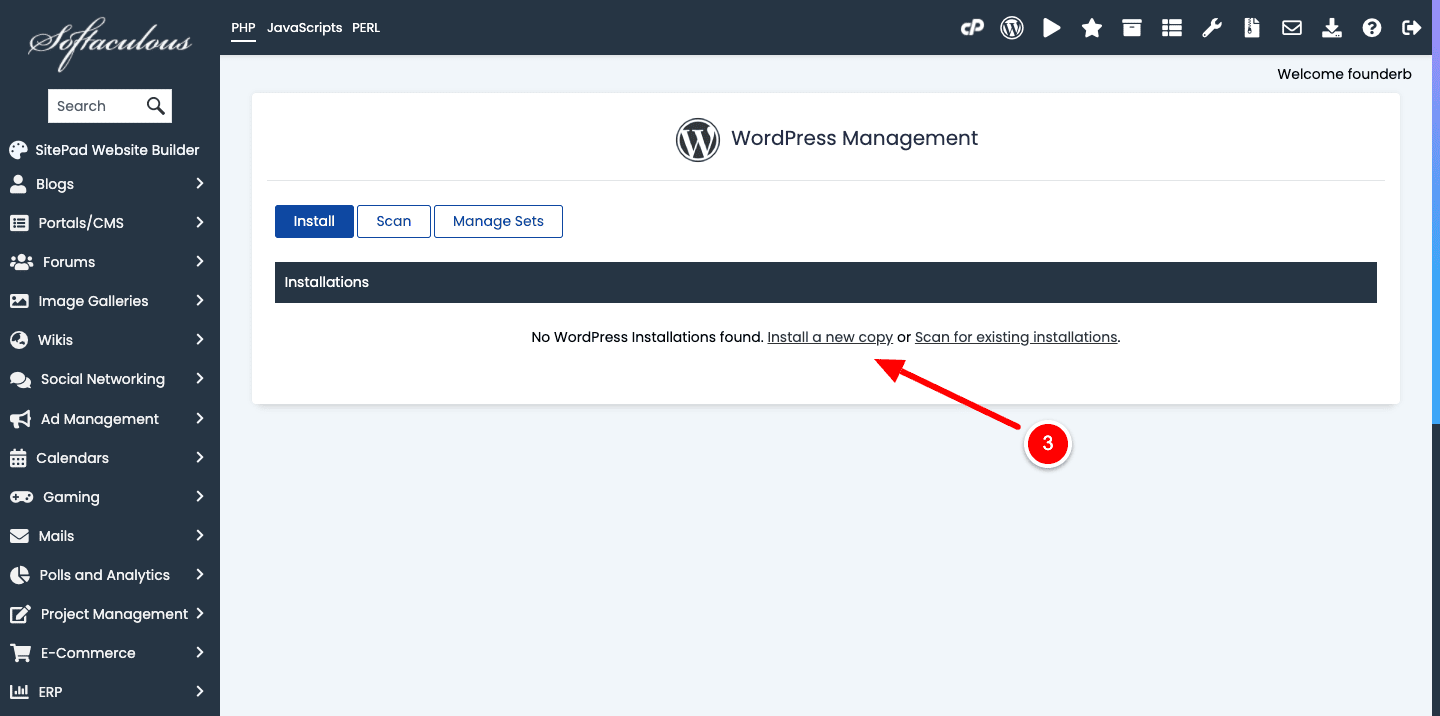Click the Scan button
Viewport: 1440px width, 716px height.
[394, 221]
